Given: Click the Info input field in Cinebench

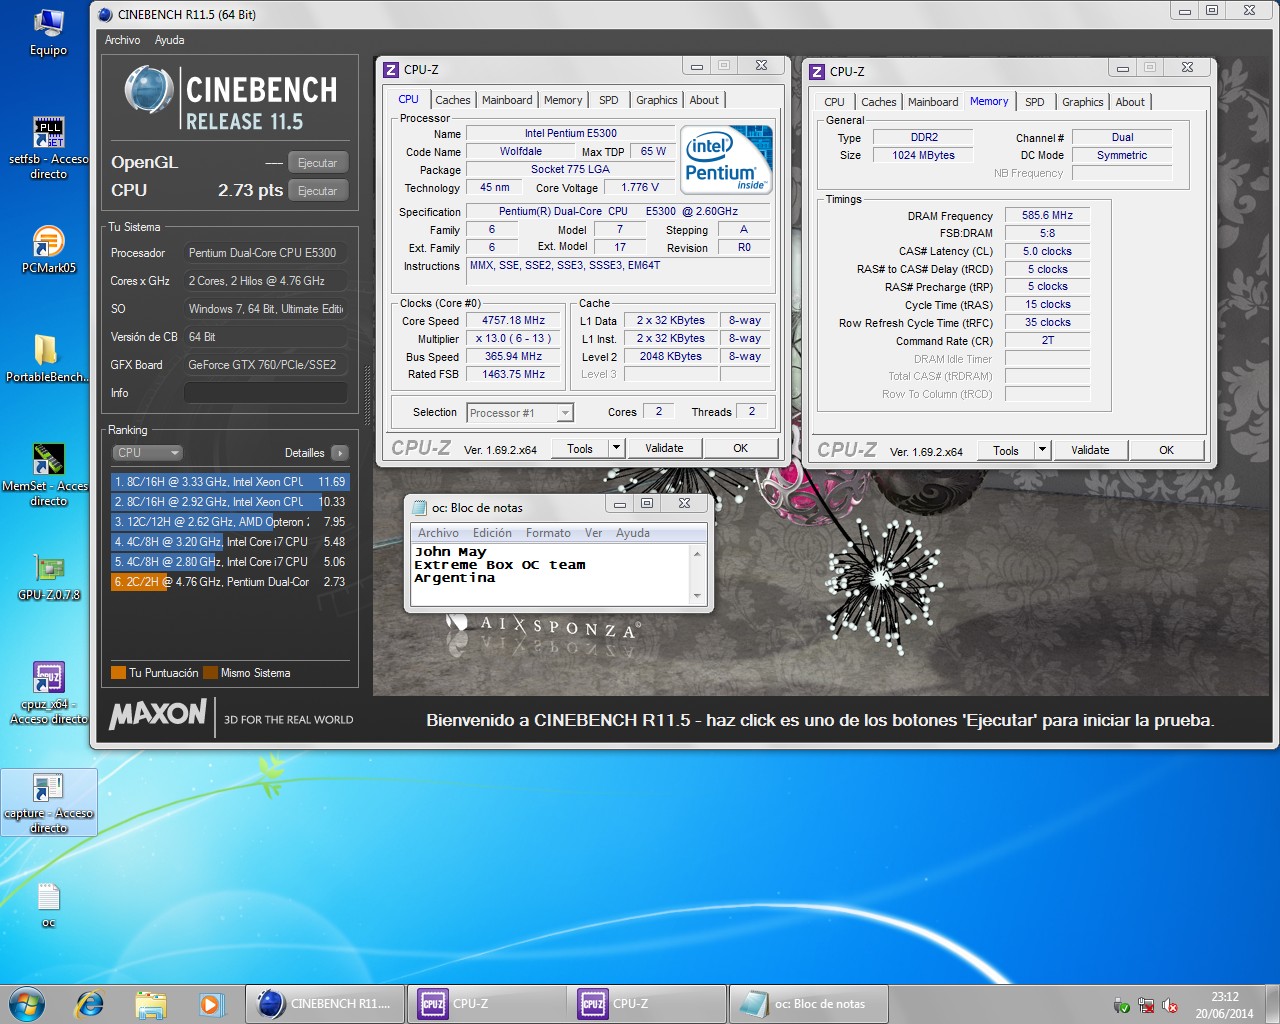Looking at the screenshot, I should (x=265, y=393).
